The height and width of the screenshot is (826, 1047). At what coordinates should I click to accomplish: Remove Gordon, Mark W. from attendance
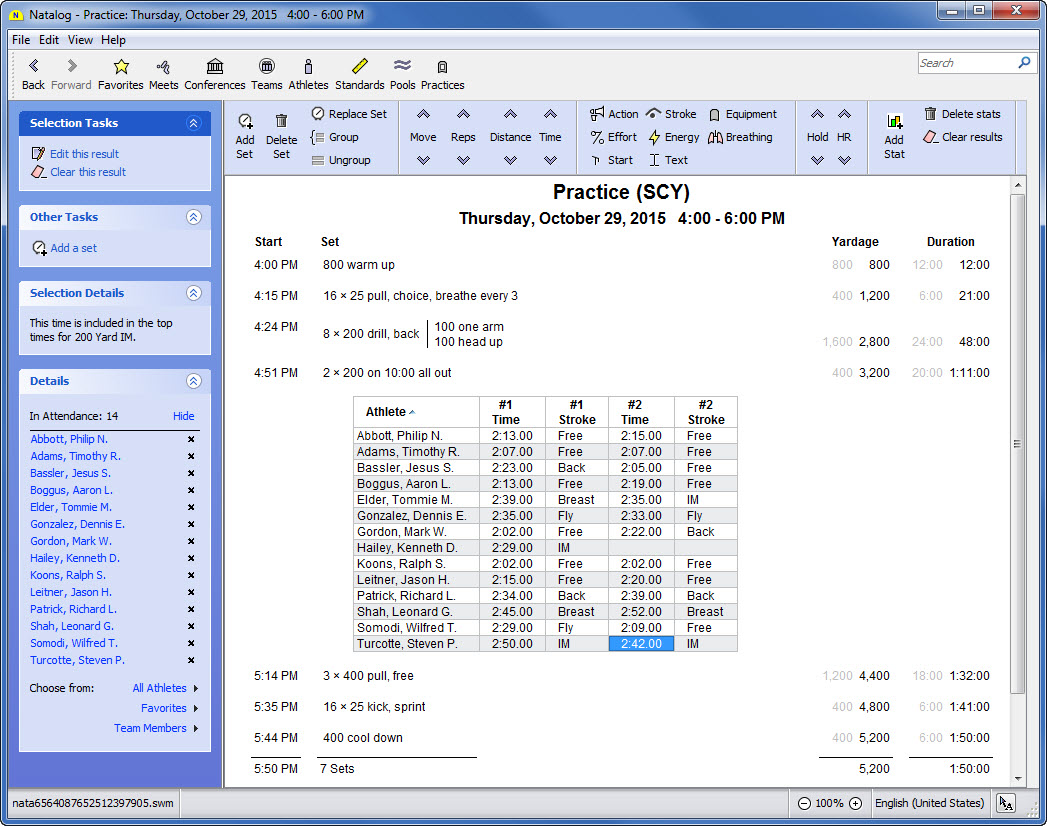pyautogui.click(x=191, y=541)
